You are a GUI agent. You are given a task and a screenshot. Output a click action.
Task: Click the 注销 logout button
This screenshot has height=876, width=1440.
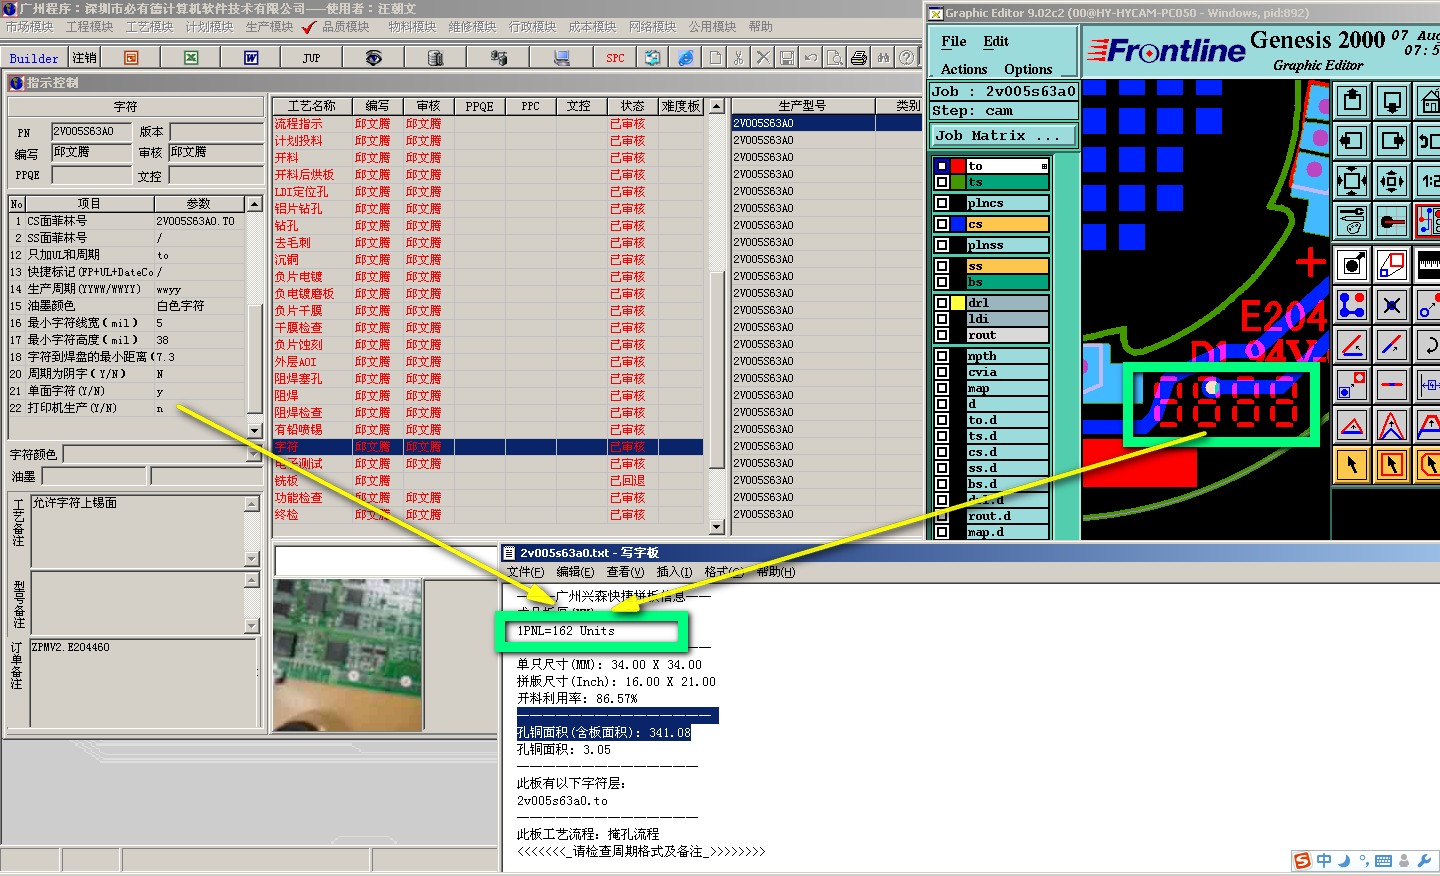[x=84, y=58]
